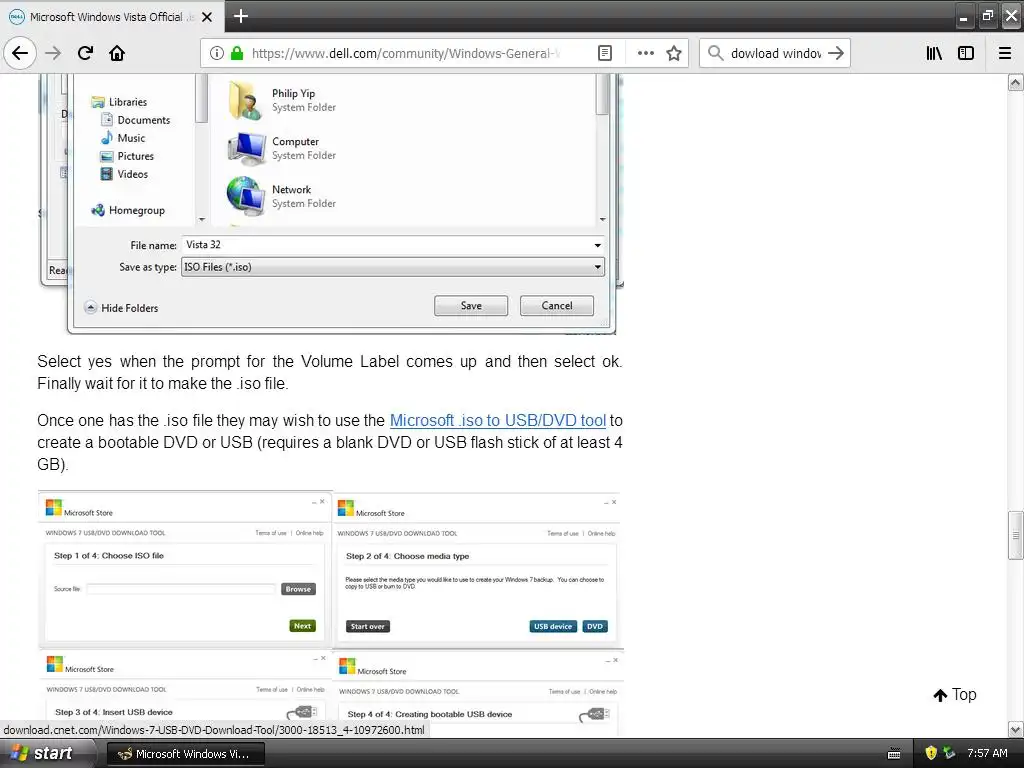The height and width of the screenshot is (768, 1024).
Task: Toggle the sidebar panel icon
Action: coord(966,53)
